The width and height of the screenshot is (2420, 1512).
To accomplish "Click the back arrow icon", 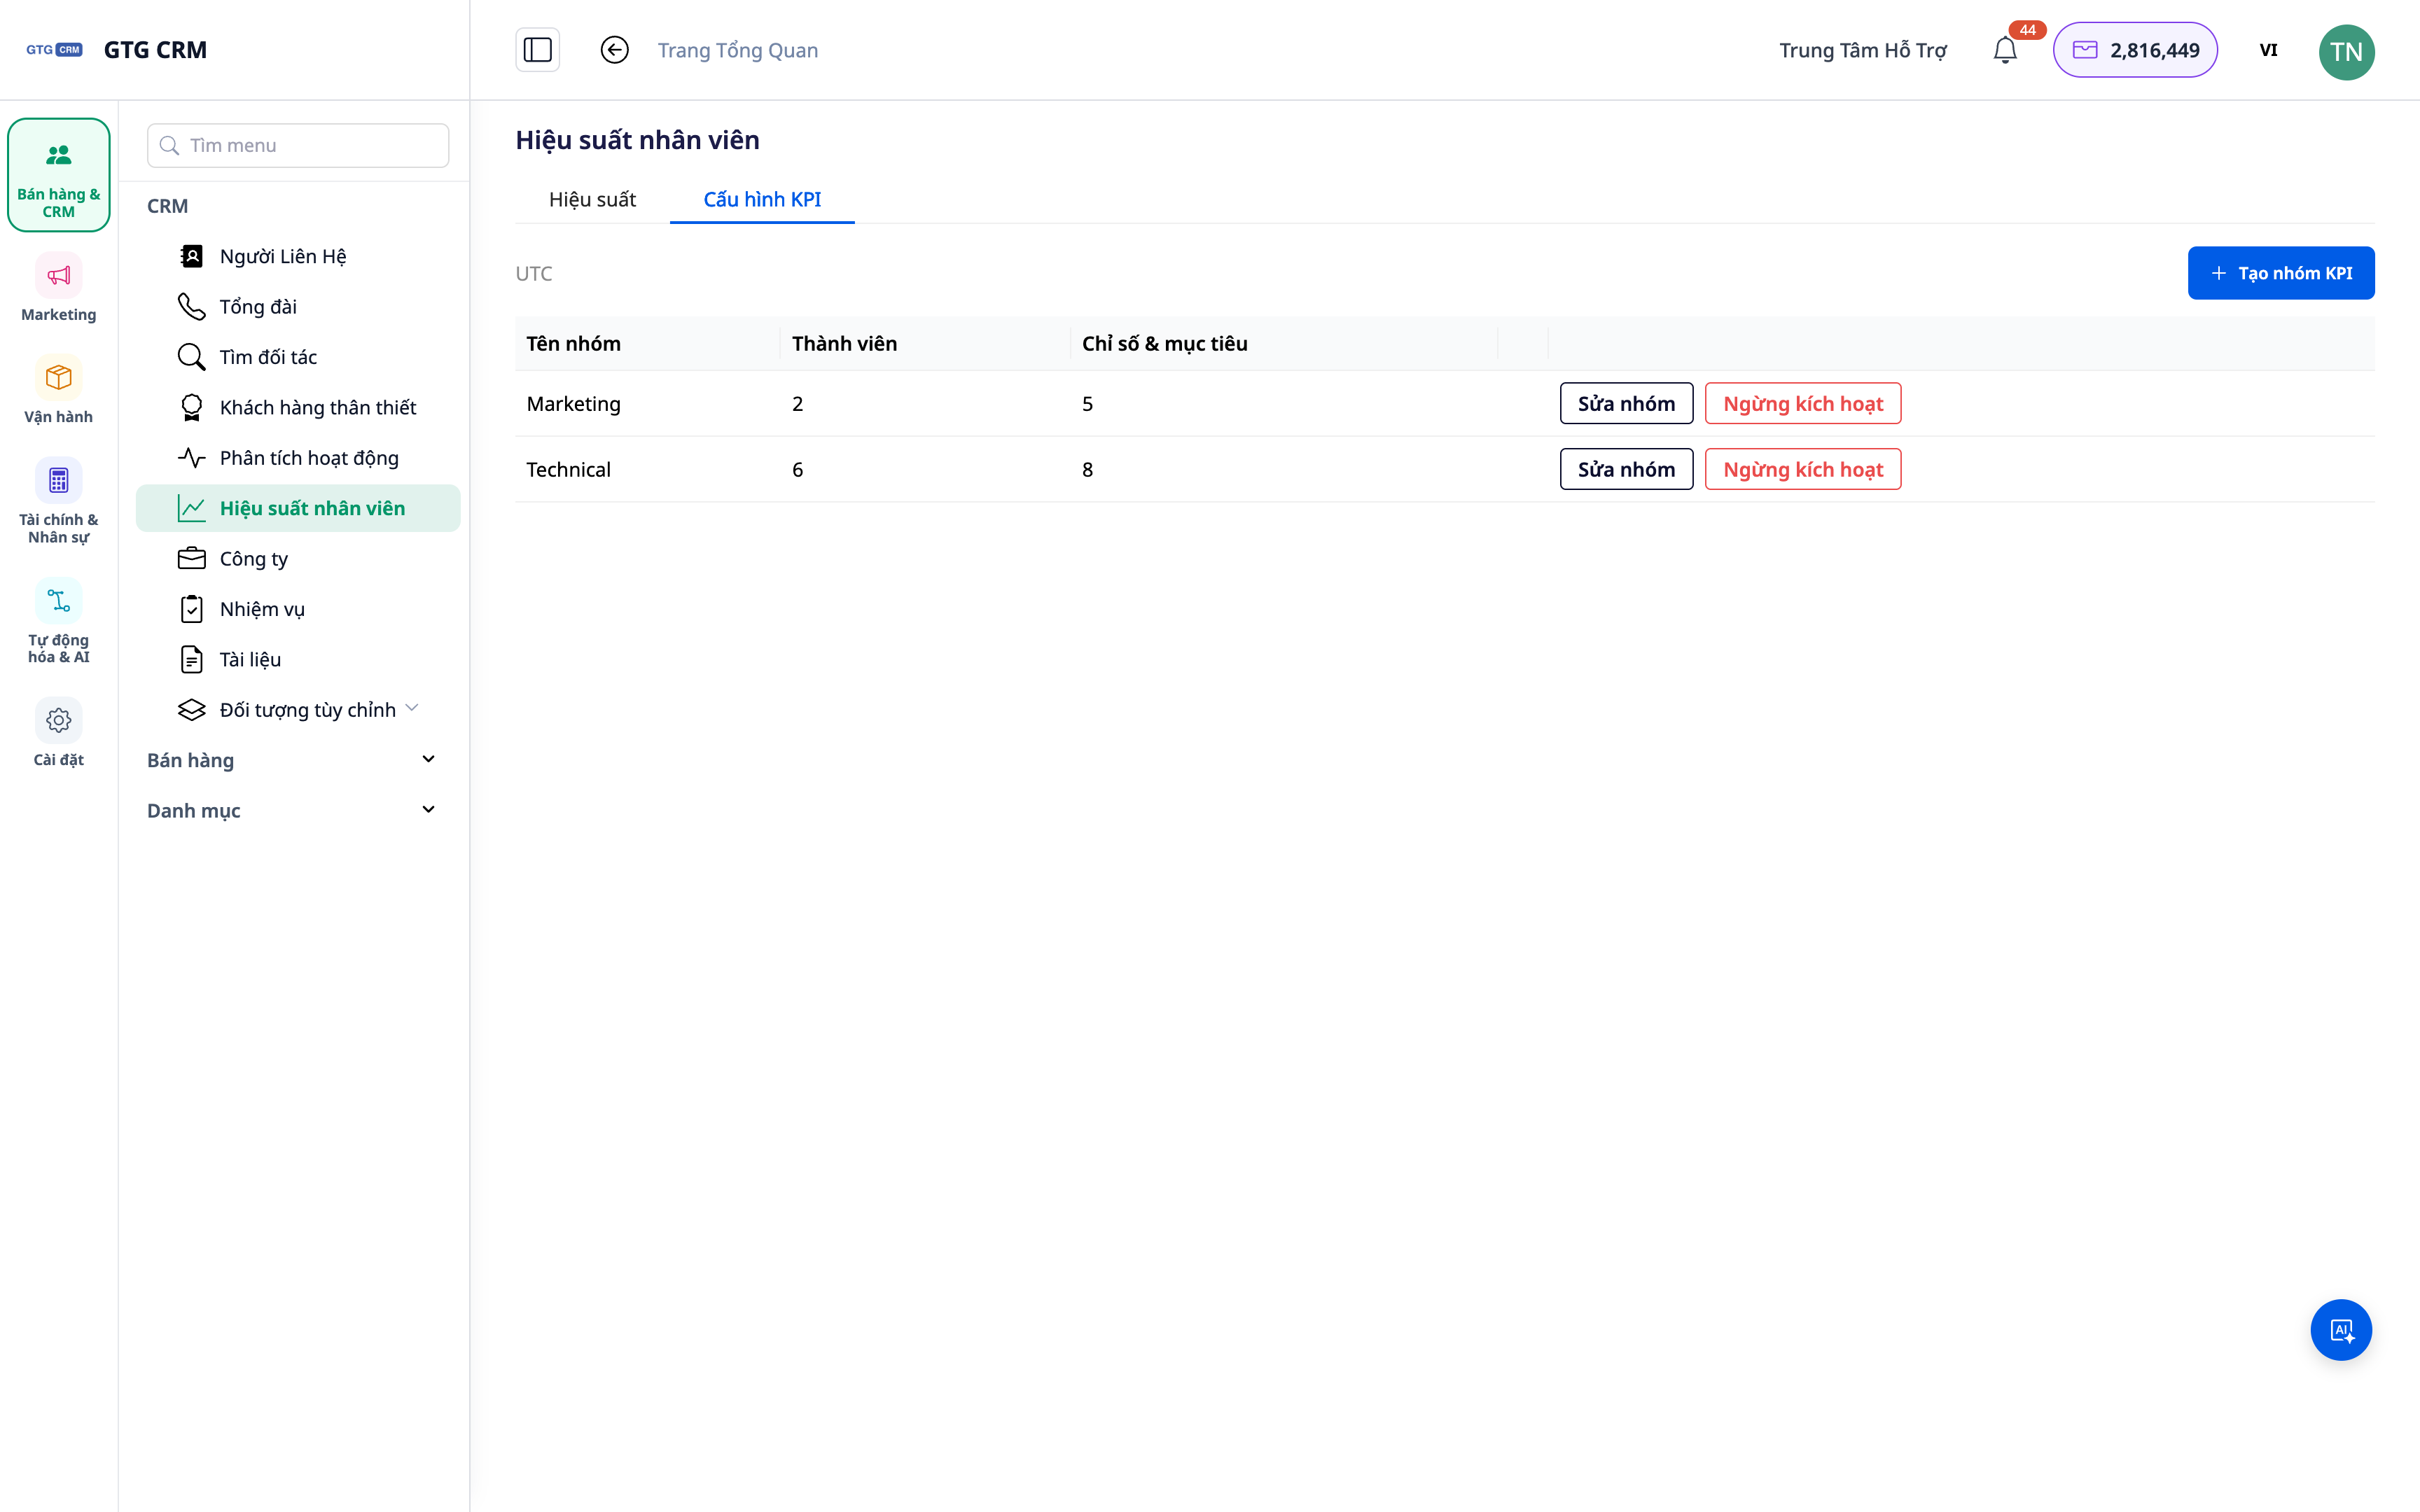I will pos(615,50).
